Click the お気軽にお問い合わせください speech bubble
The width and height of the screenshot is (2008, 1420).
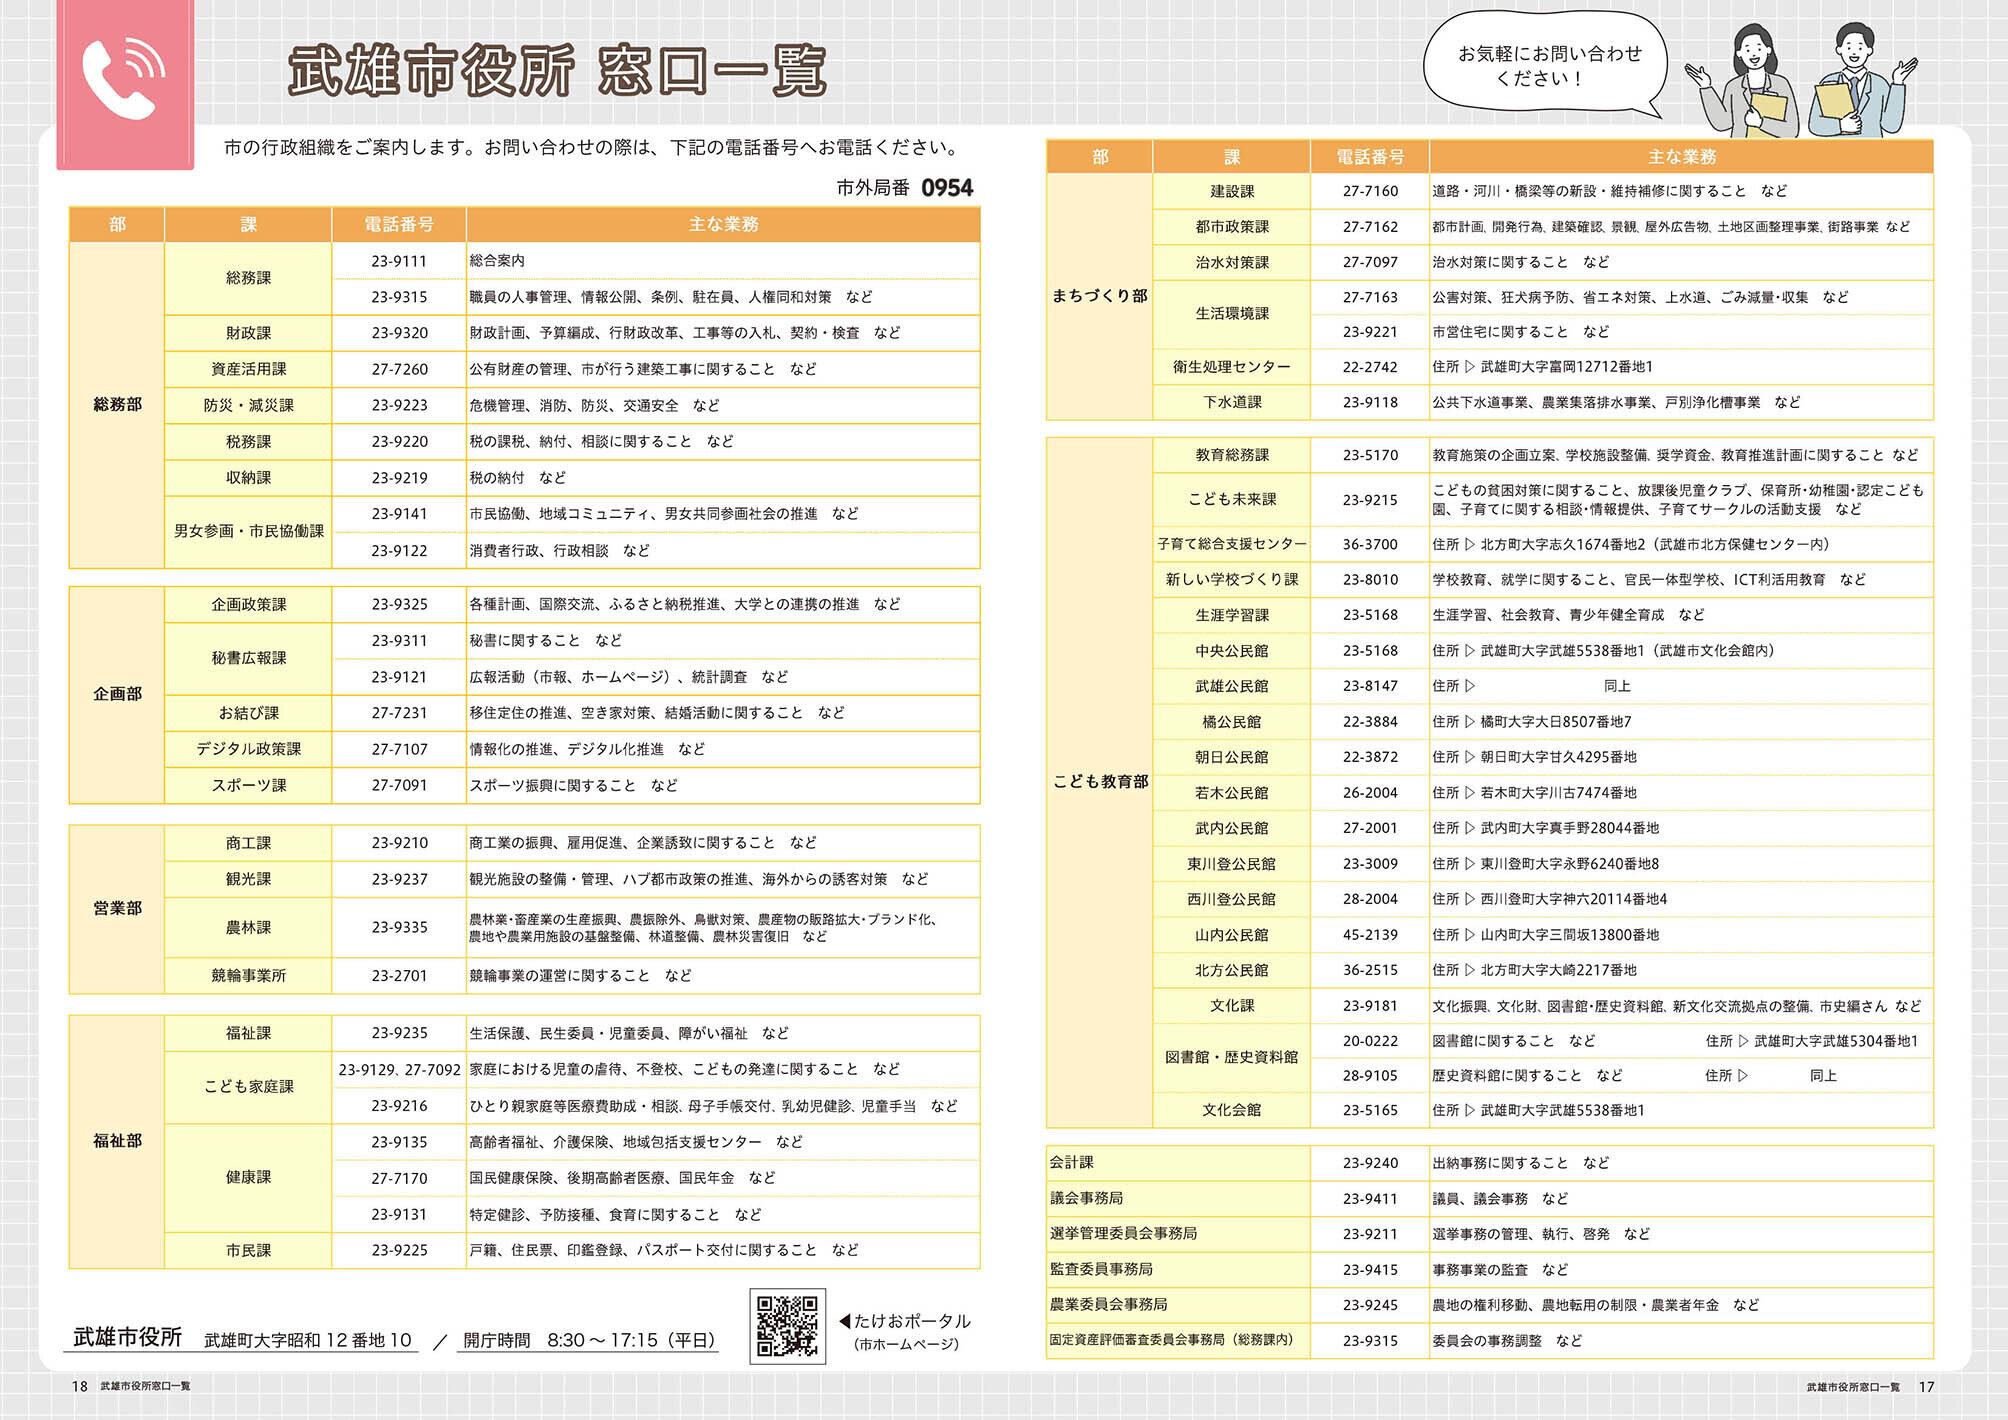(1547, 66)
